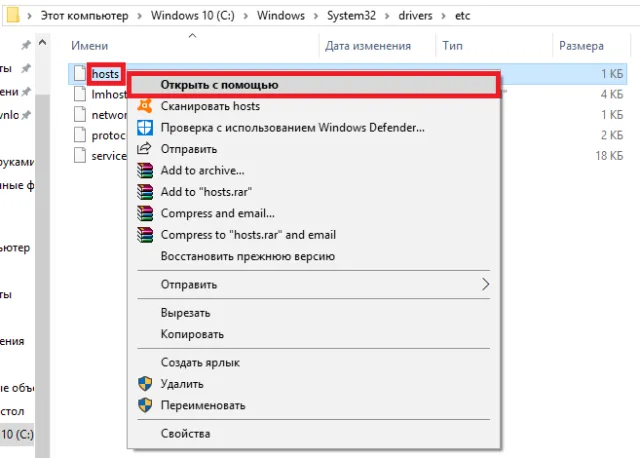The image size is (640, 458).
Task: Click '2 КБ' size of protocol file
Action: coord(612,135)
